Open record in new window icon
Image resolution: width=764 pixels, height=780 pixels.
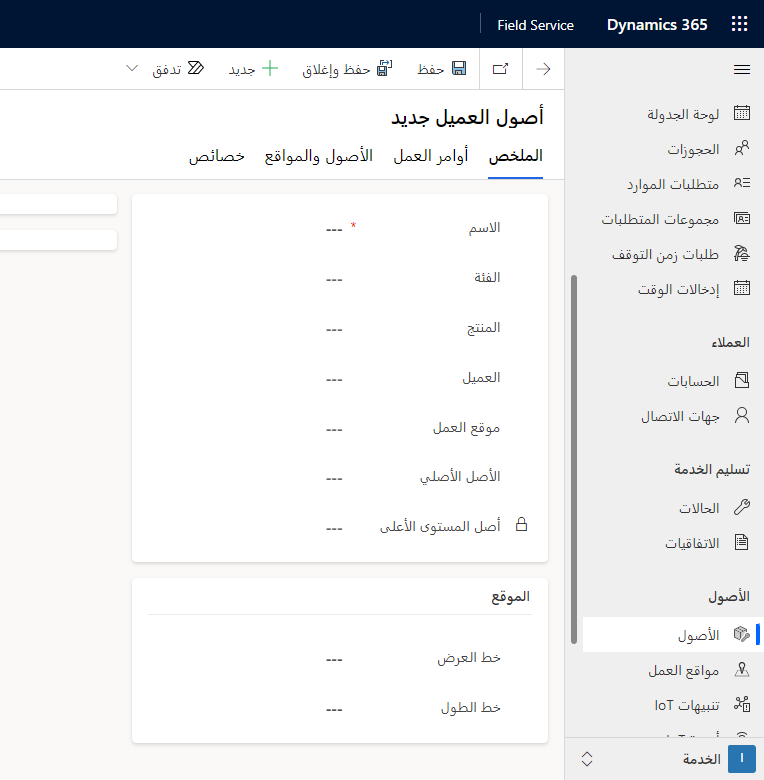500,69
